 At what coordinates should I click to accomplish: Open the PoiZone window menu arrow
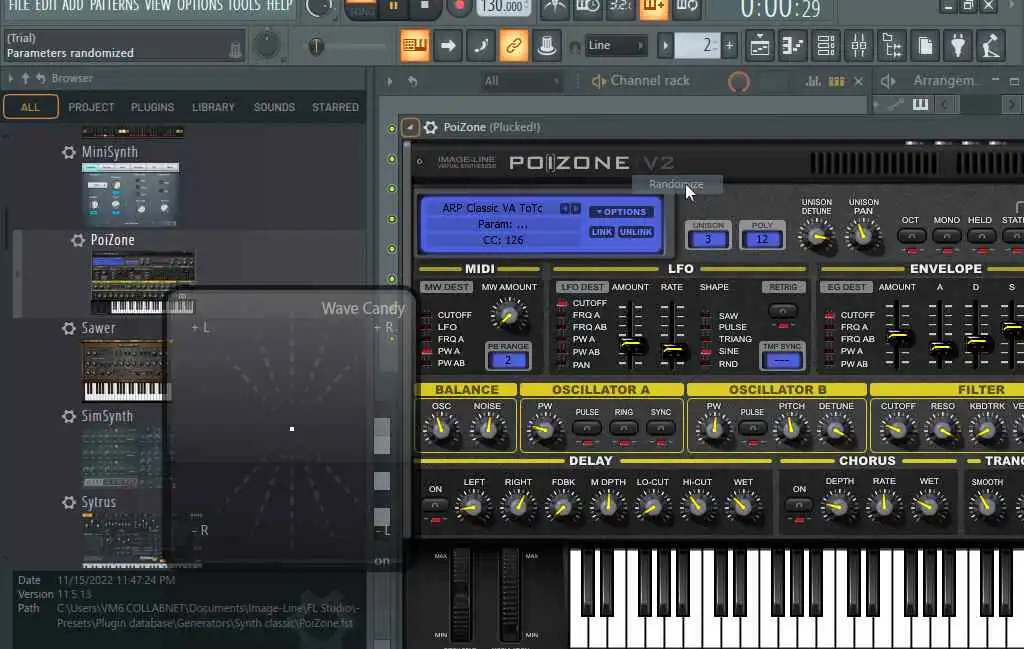coord(410,127)
